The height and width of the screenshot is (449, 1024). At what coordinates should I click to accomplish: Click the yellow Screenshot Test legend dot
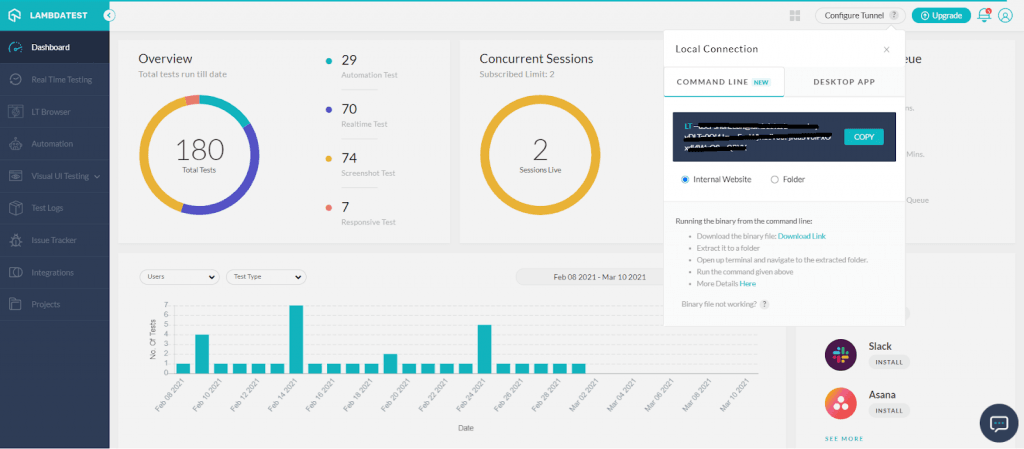tap(328, 159)
